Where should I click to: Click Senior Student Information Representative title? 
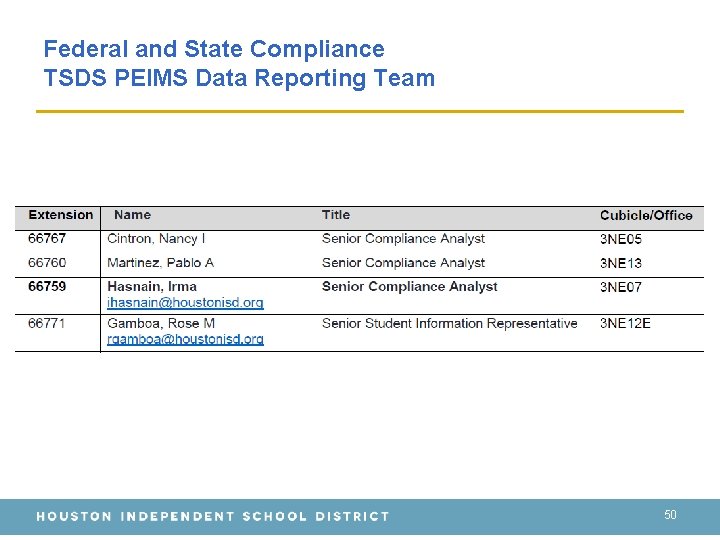[x=449, y=324]
